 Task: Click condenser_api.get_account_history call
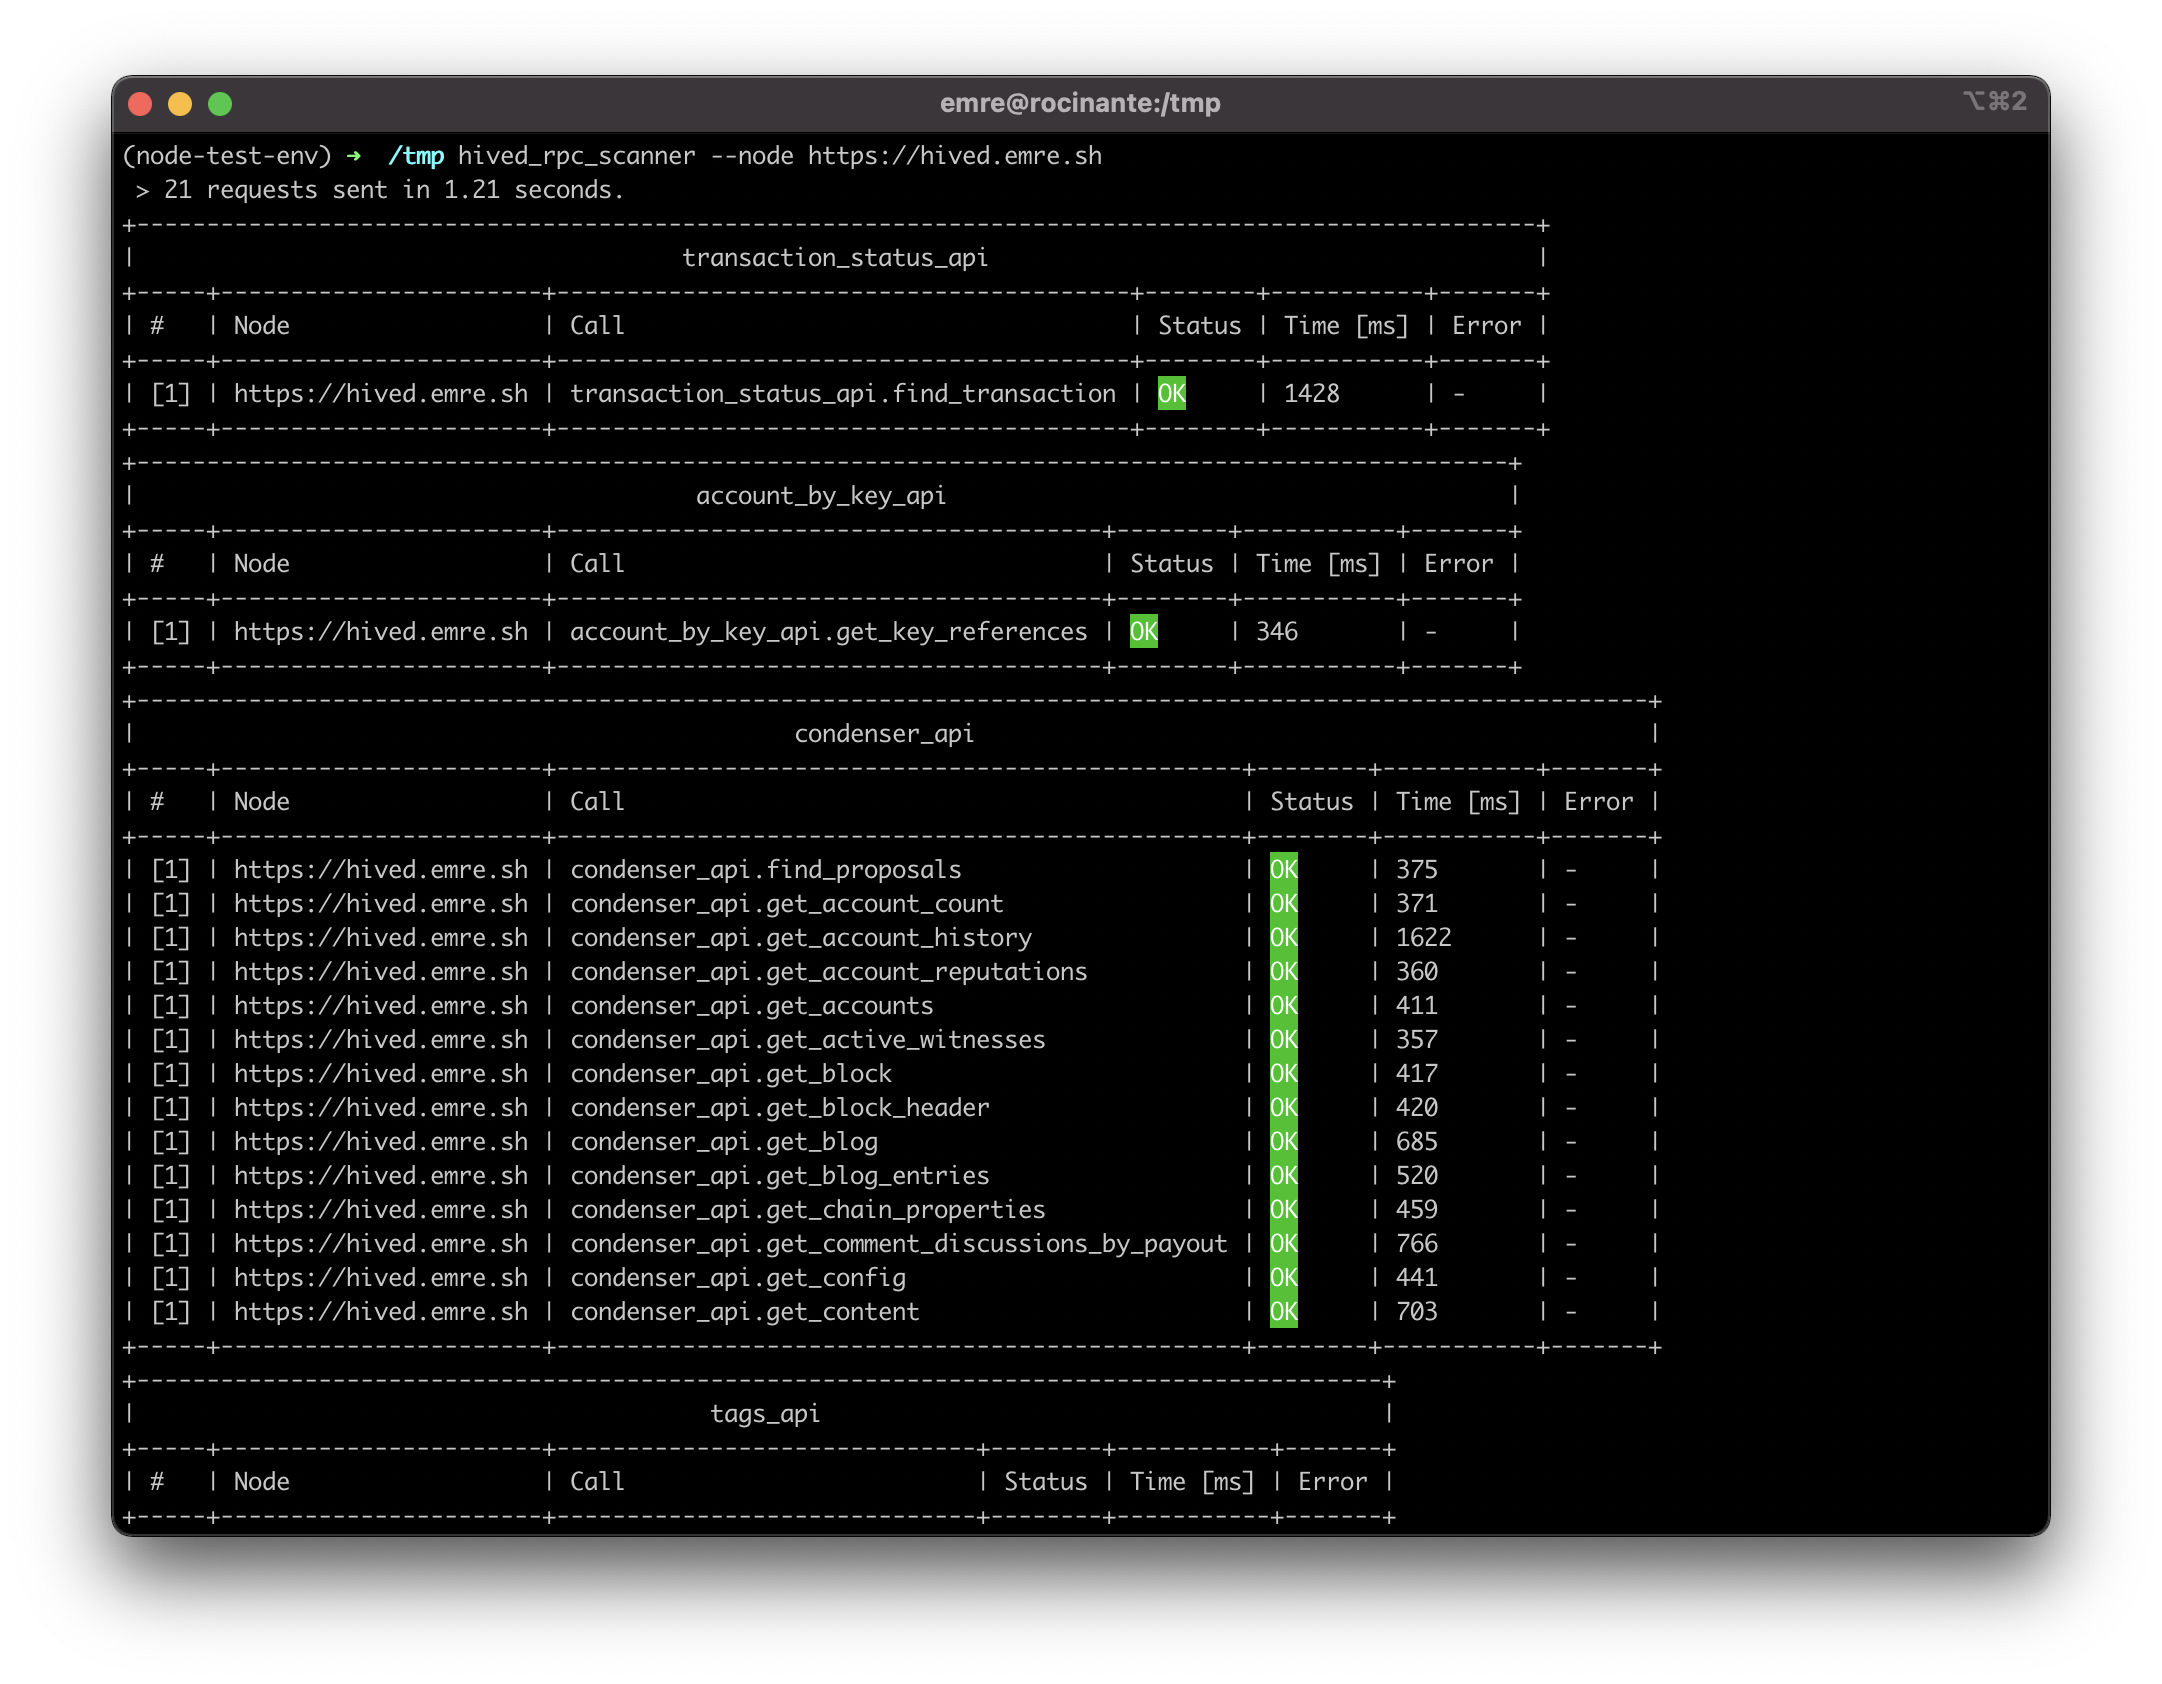tap(801, 938)
